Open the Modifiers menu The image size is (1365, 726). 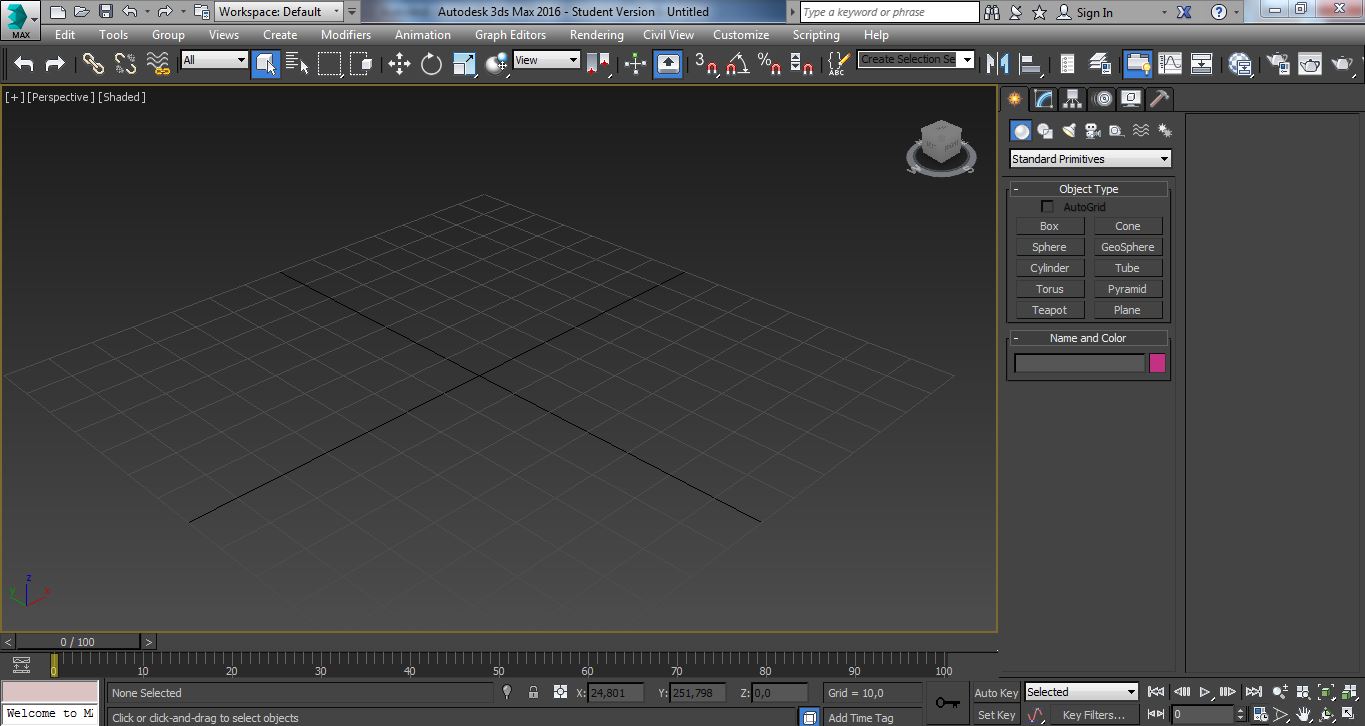[345, 34]
